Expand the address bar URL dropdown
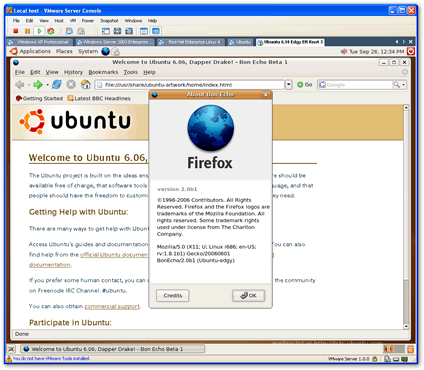Screen dimensions: 424x370 [289, 85]
